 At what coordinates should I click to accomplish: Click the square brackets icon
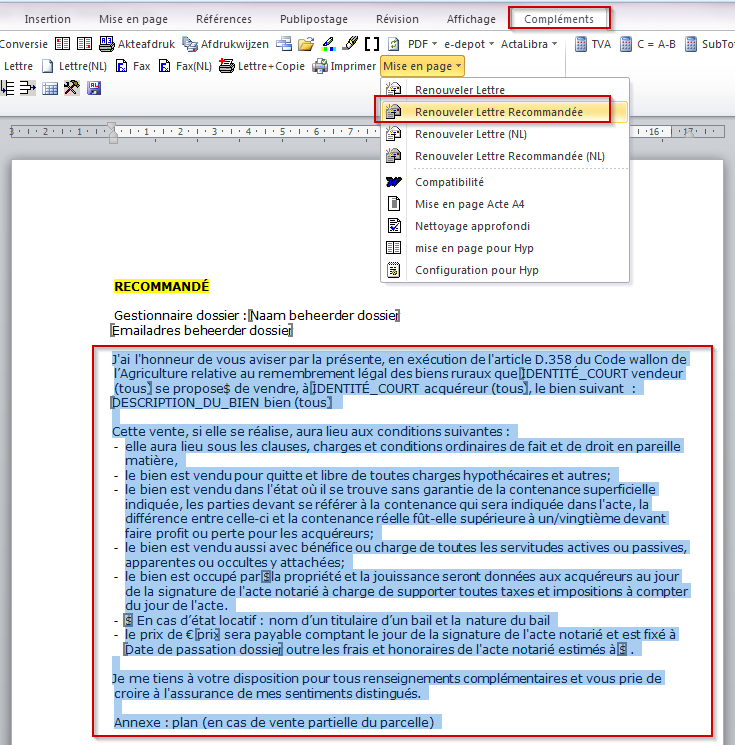tap(372, 44)
